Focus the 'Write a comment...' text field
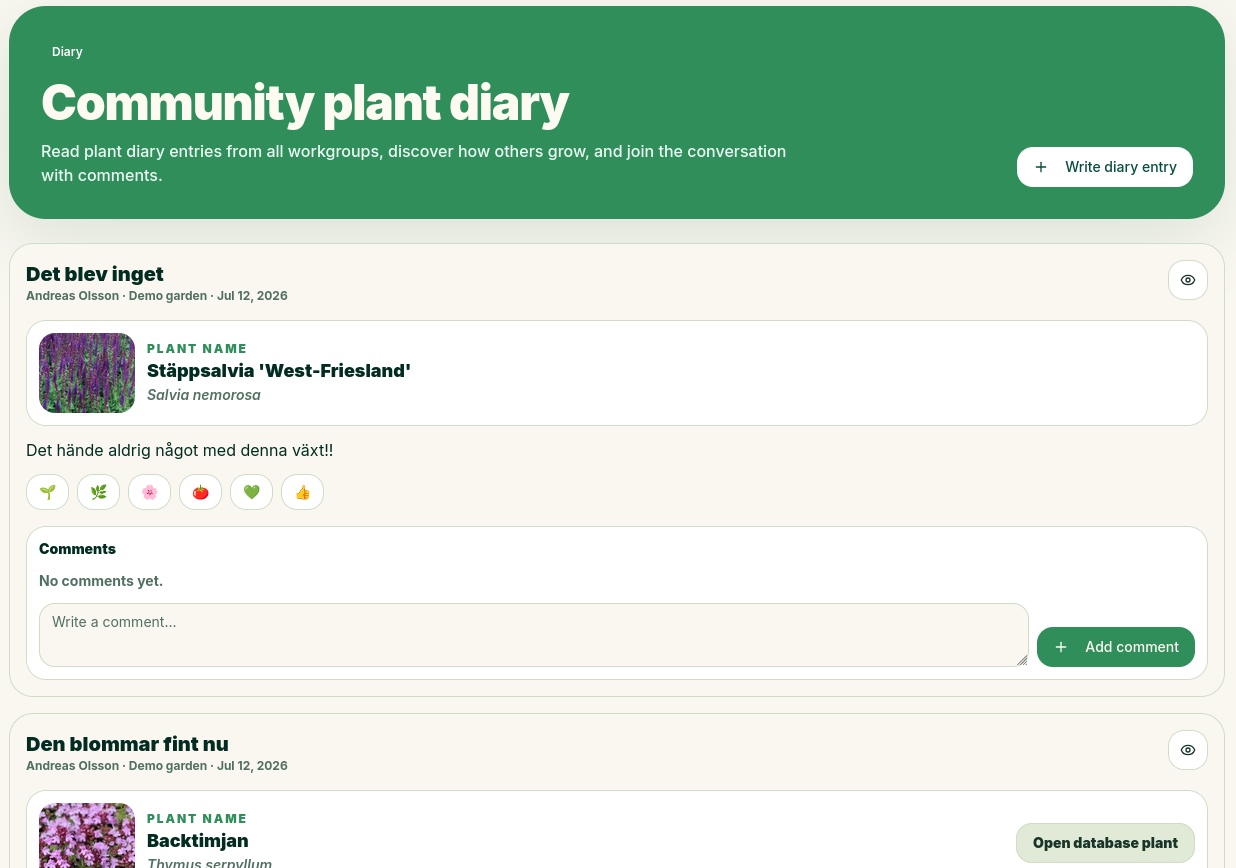The width and height of the screenshot is (1236, 868). 534,635
